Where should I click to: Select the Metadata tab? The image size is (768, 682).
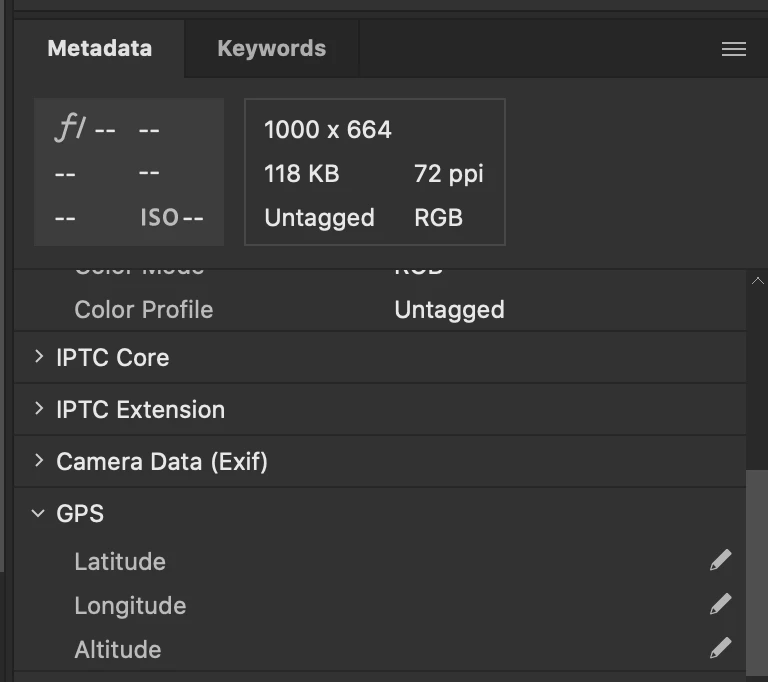coord(100,48)
